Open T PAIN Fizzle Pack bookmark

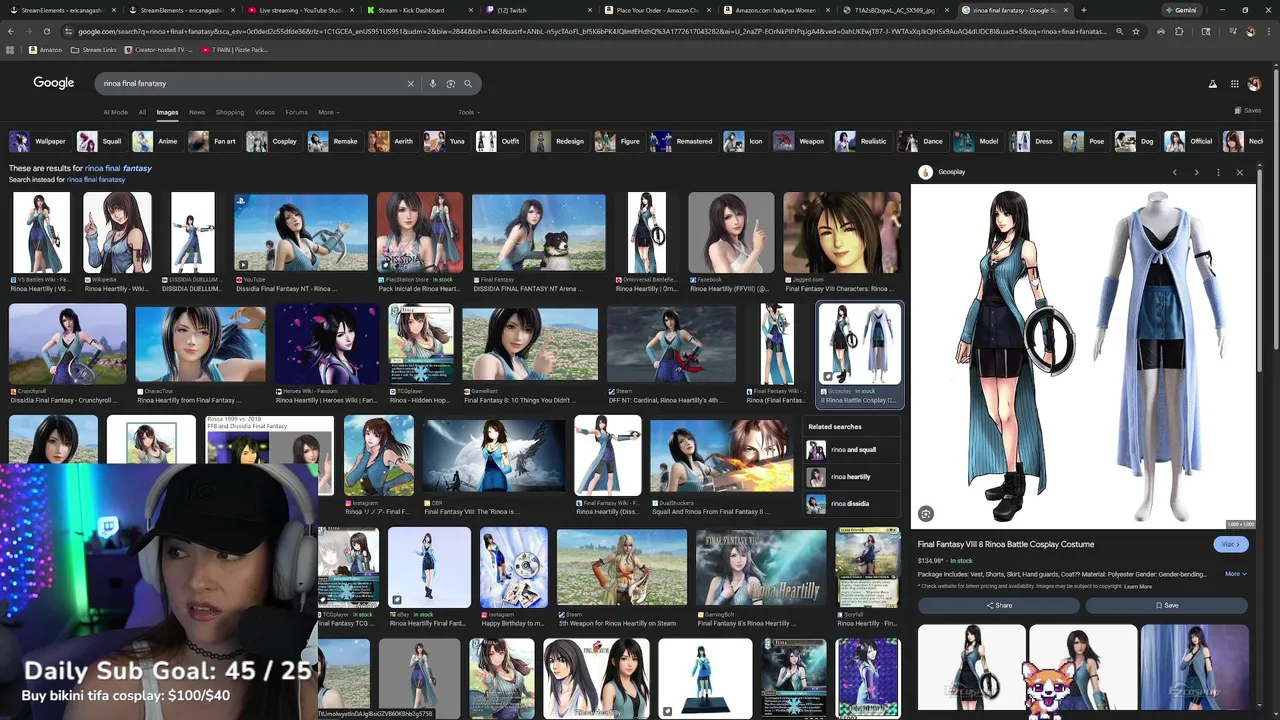[x=235, y=49]
